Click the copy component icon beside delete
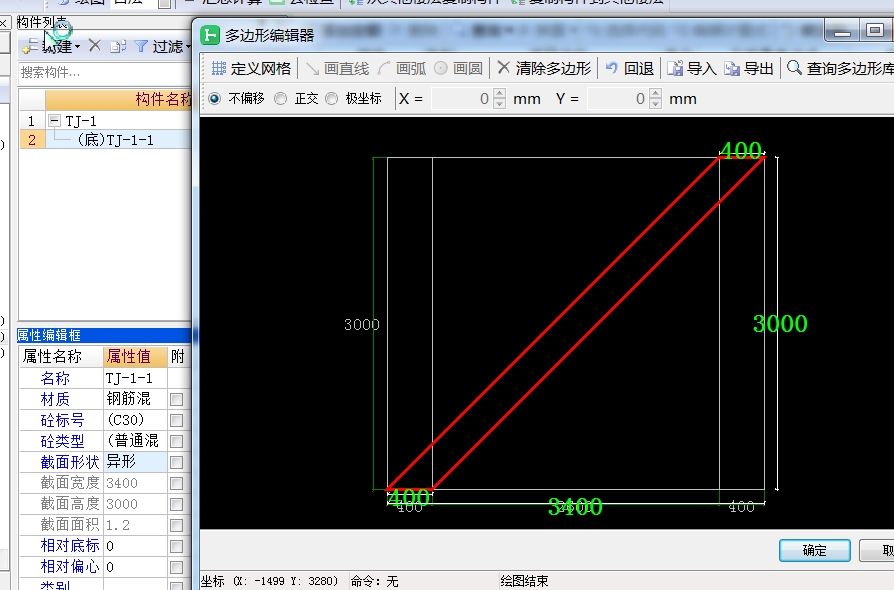 pyautogui.click(x=118, y=46)
